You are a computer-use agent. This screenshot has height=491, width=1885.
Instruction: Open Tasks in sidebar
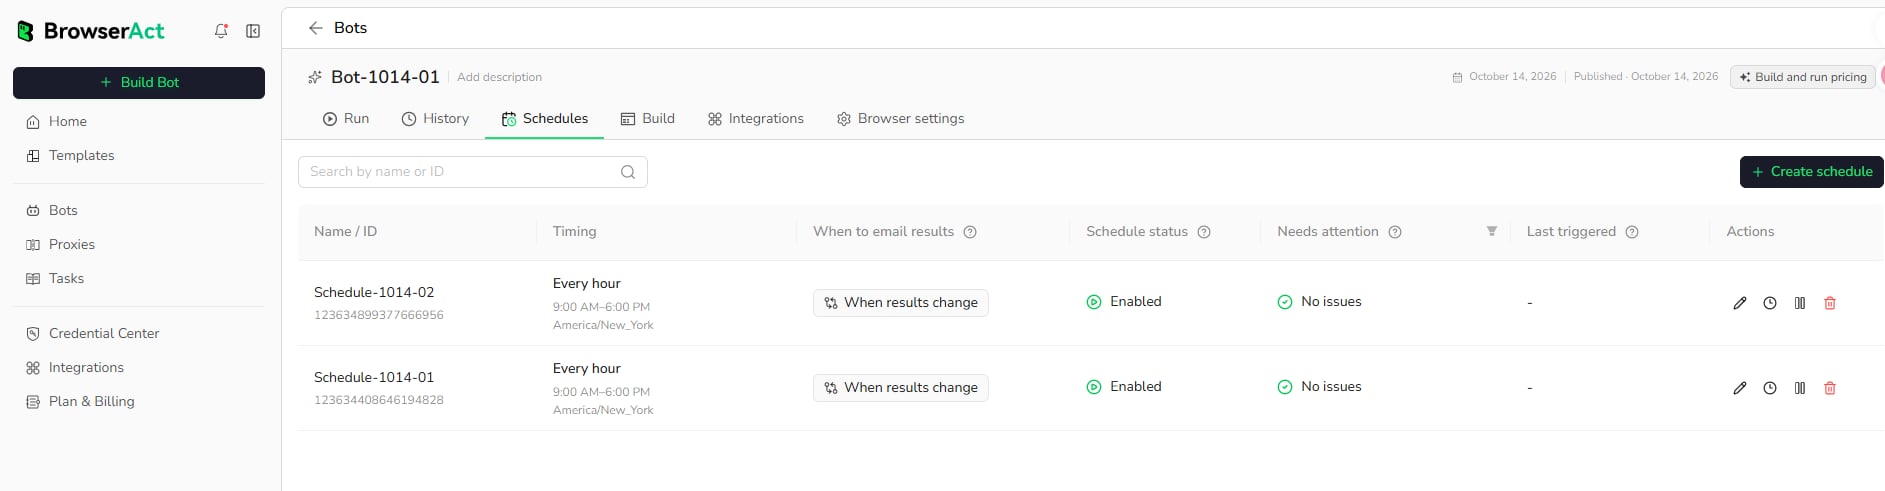coord(66,278)
